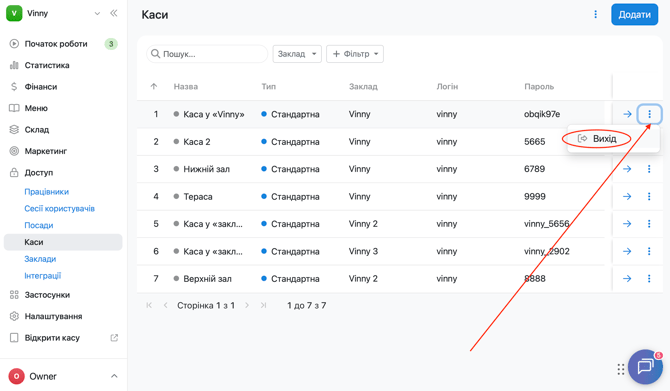Open the Фільтр dropdown
The height and width of the screenshot is (391, 670).
click(x=355, y=54)
